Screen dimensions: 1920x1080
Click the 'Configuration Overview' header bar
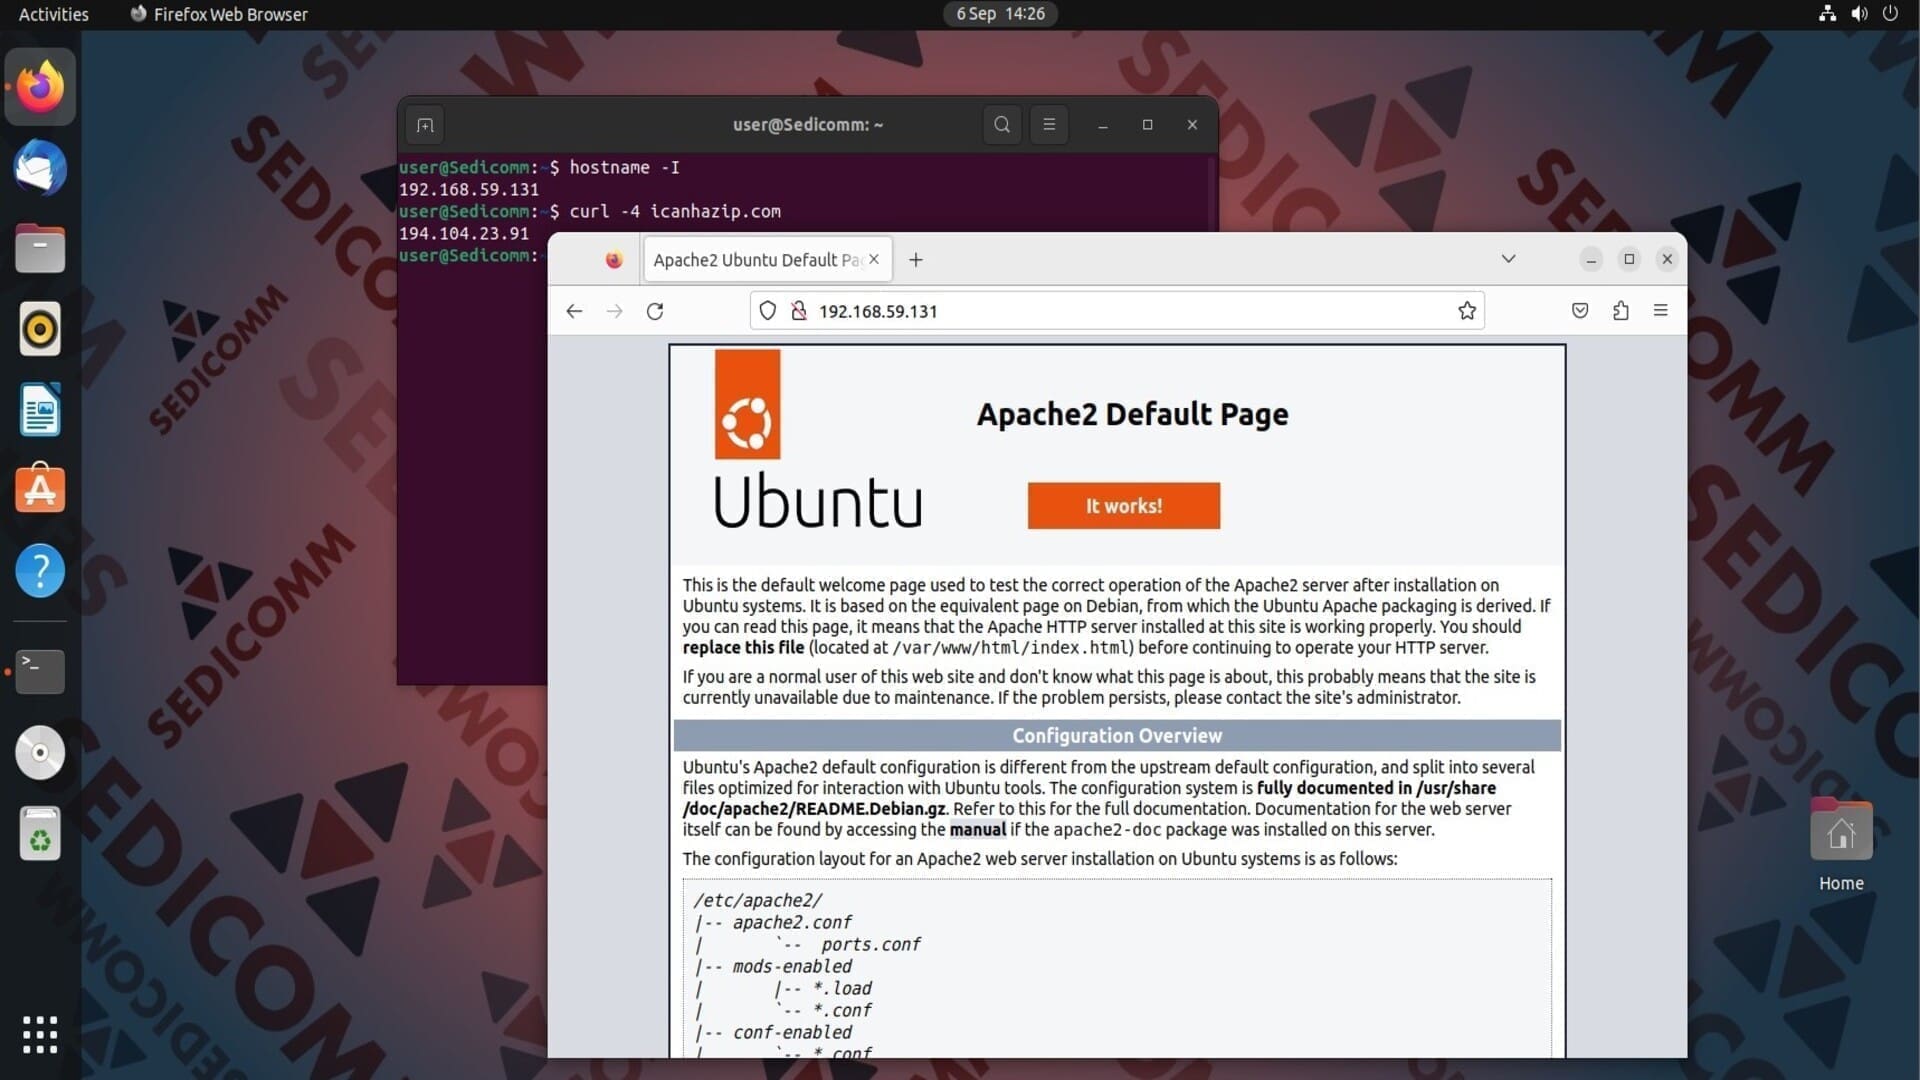(1117, 736)
